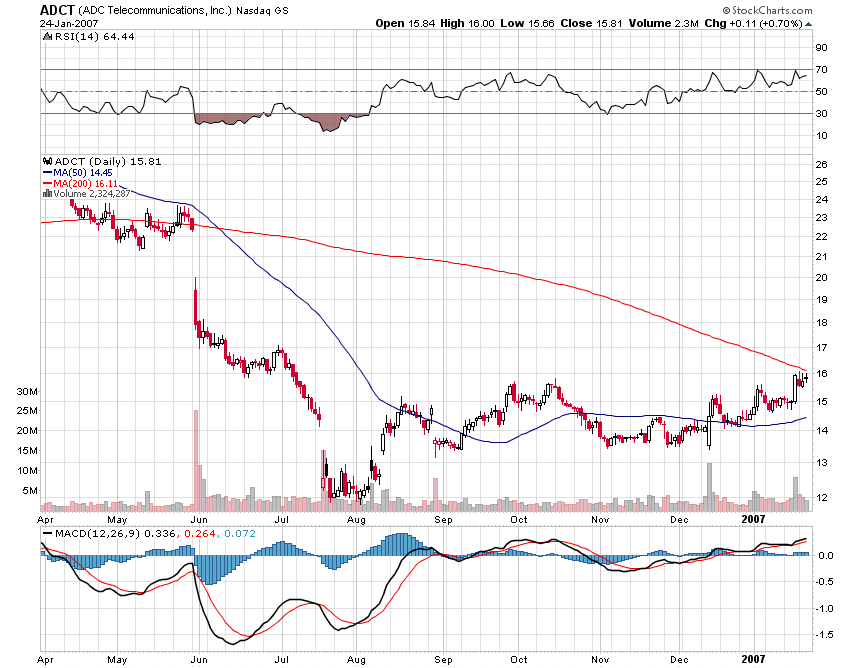Click the 12 label on price axis

point(821,497)
